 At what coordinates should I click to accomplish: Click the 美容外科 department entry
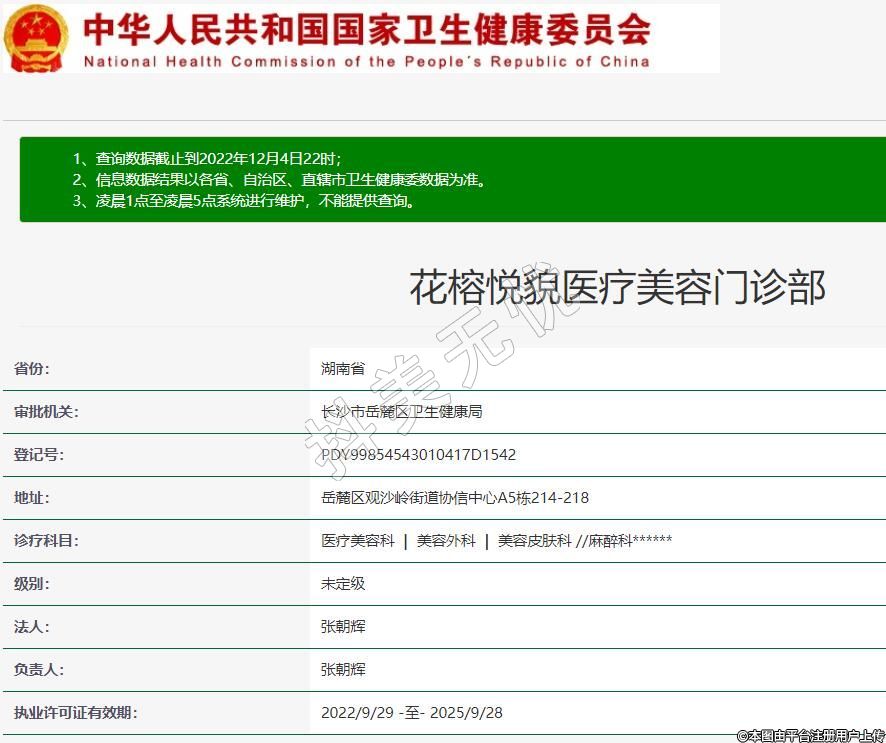[x=446, y=541]
